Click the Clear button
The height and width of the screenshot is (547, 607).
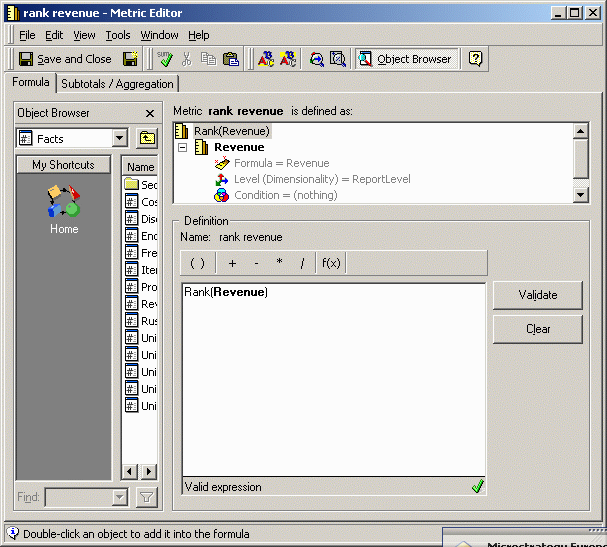pyautogui.click(x=538, y=329)
